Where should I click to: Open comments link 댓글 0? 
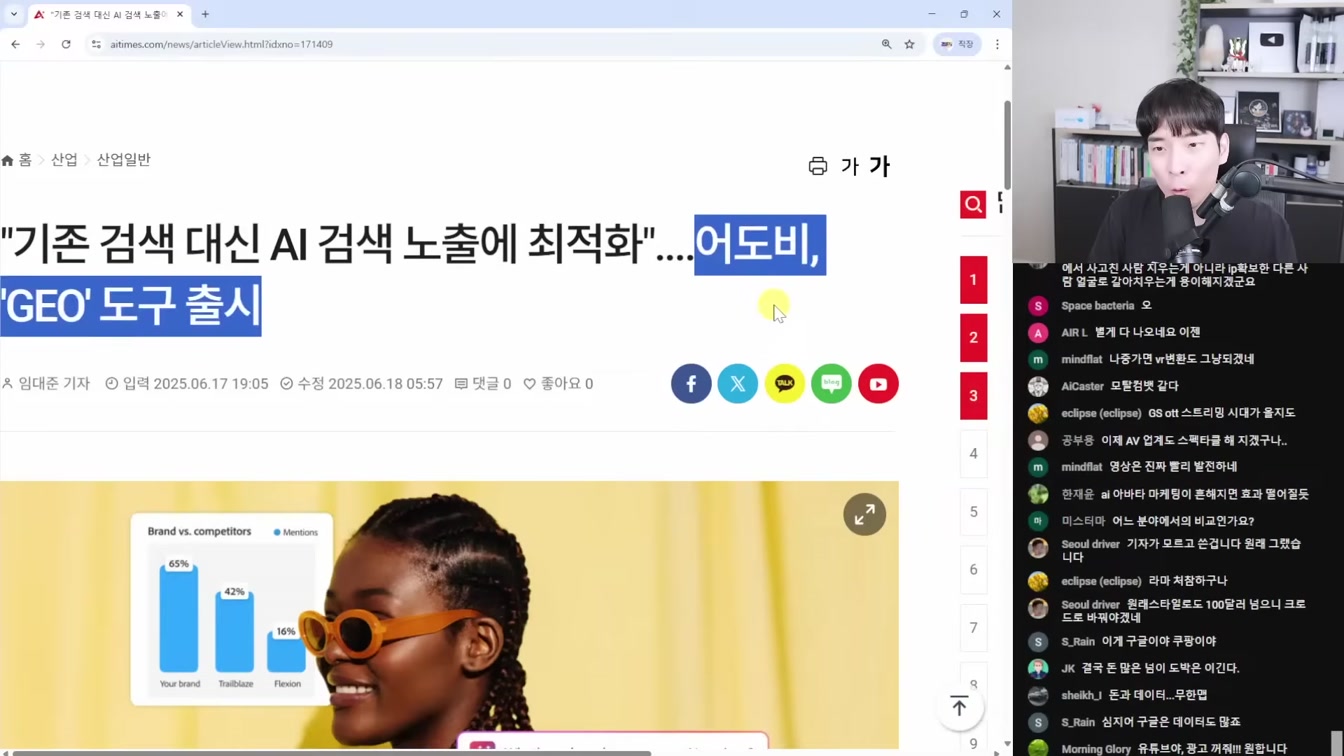point(483,384)
